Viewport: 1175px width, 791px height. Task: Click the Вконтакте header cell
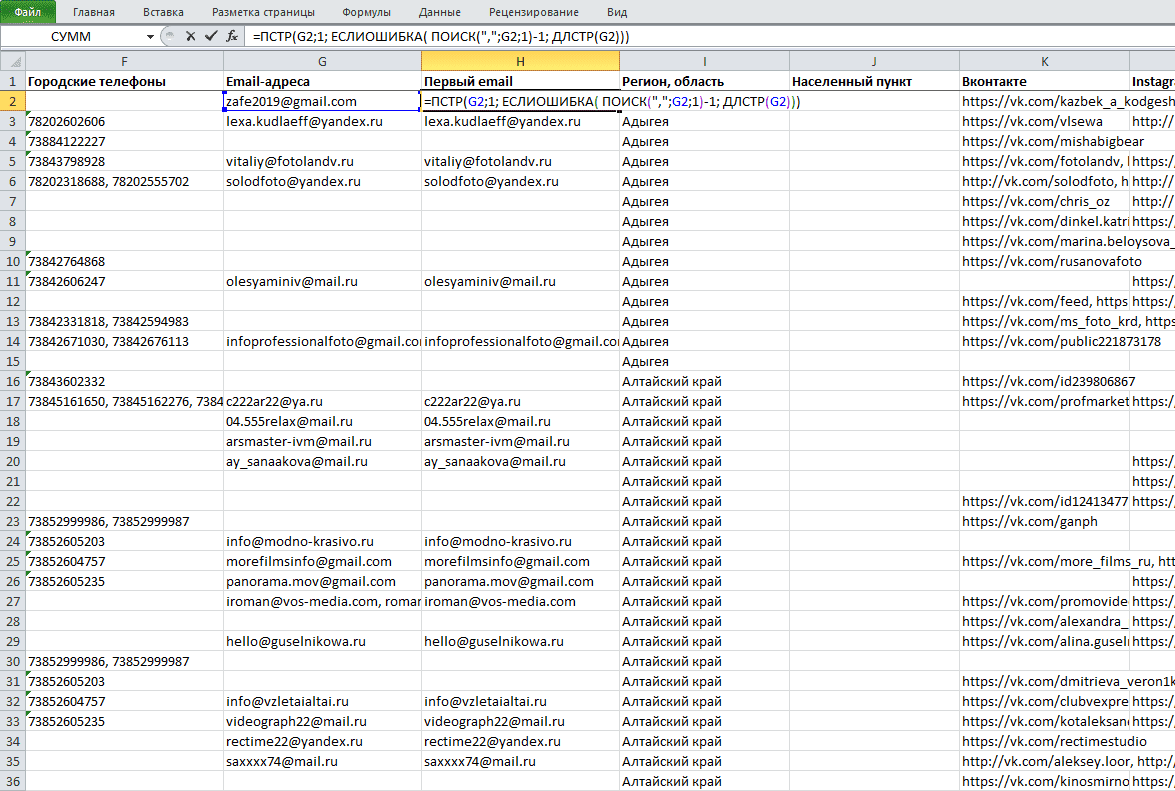1044,81
